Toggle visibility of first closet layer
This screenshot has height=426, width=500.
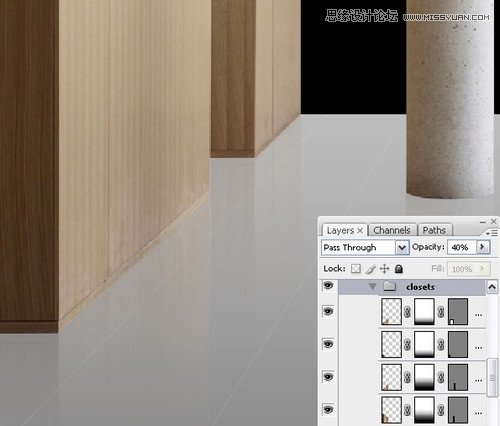tap(328, 311)
